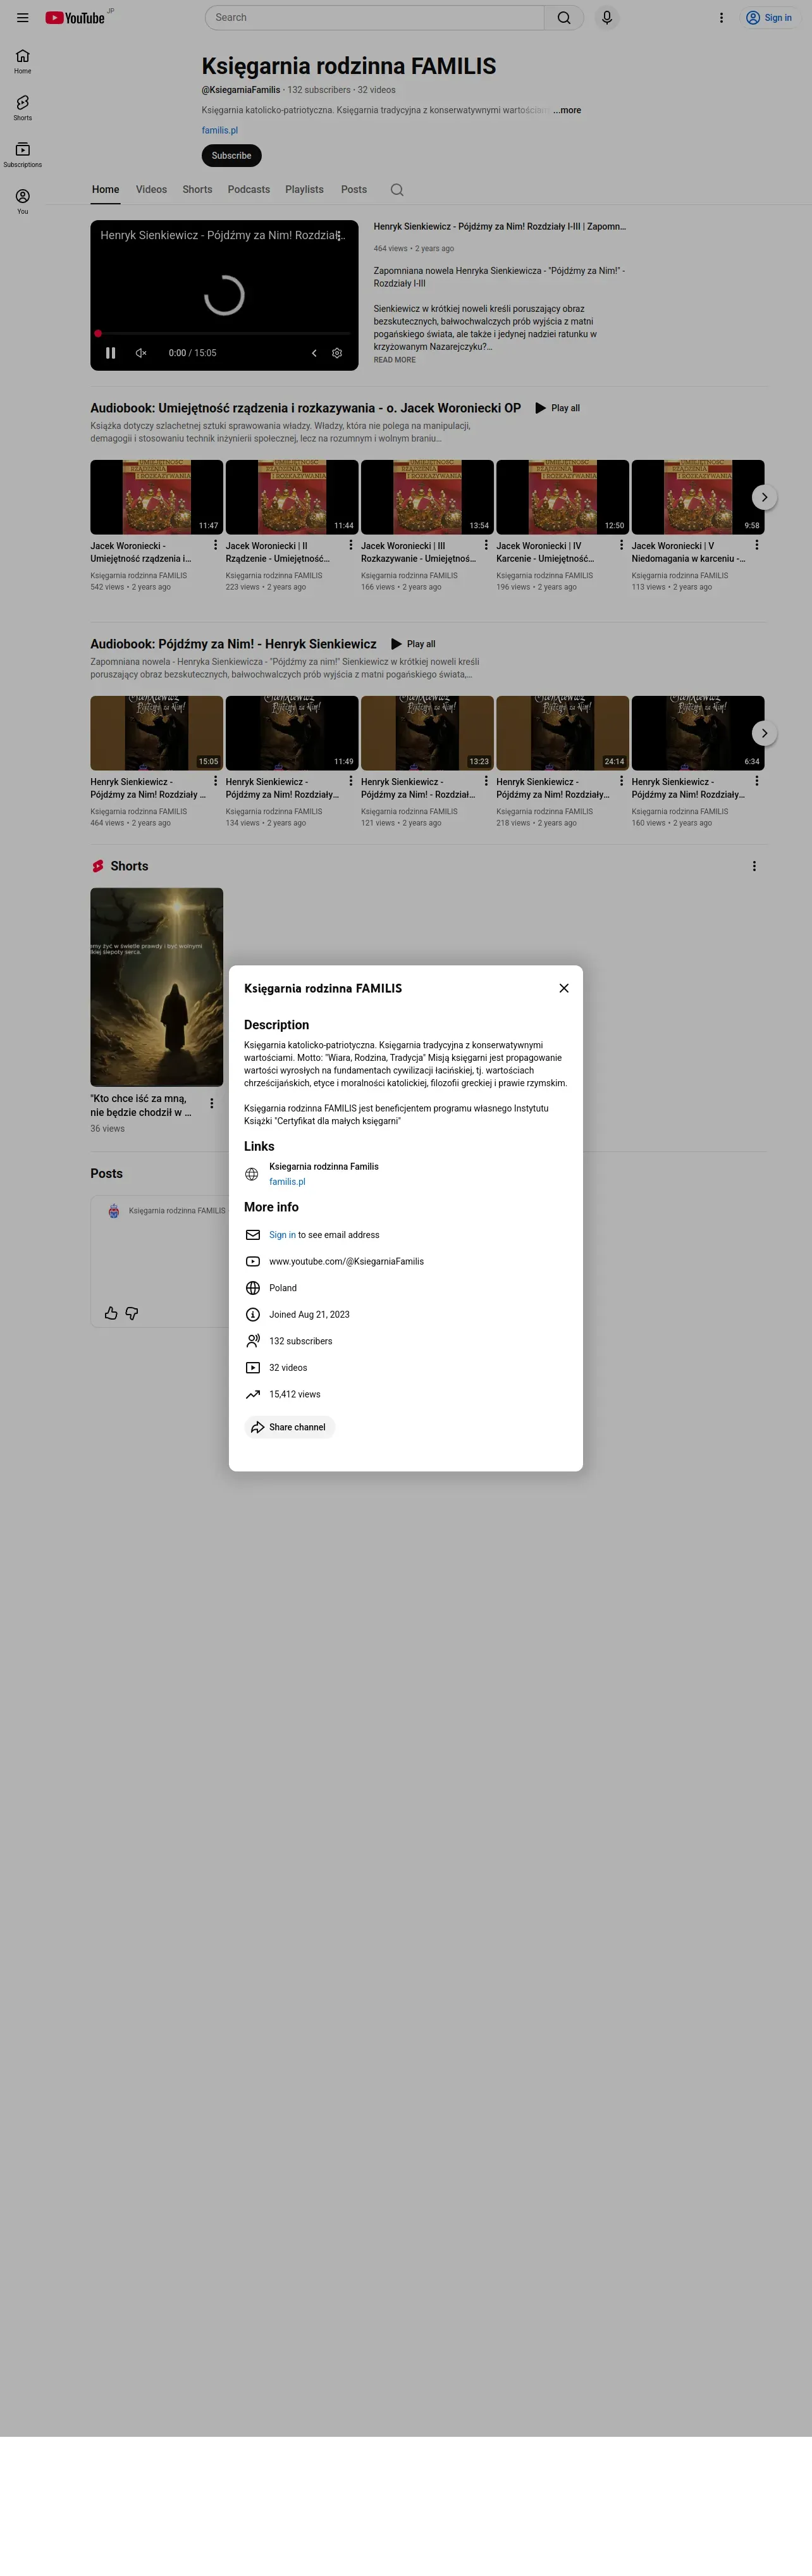This screenshot has height=2576, width=812.
Task: Search within the channel via magnifier icon
Action: click(x=397, y=190)
